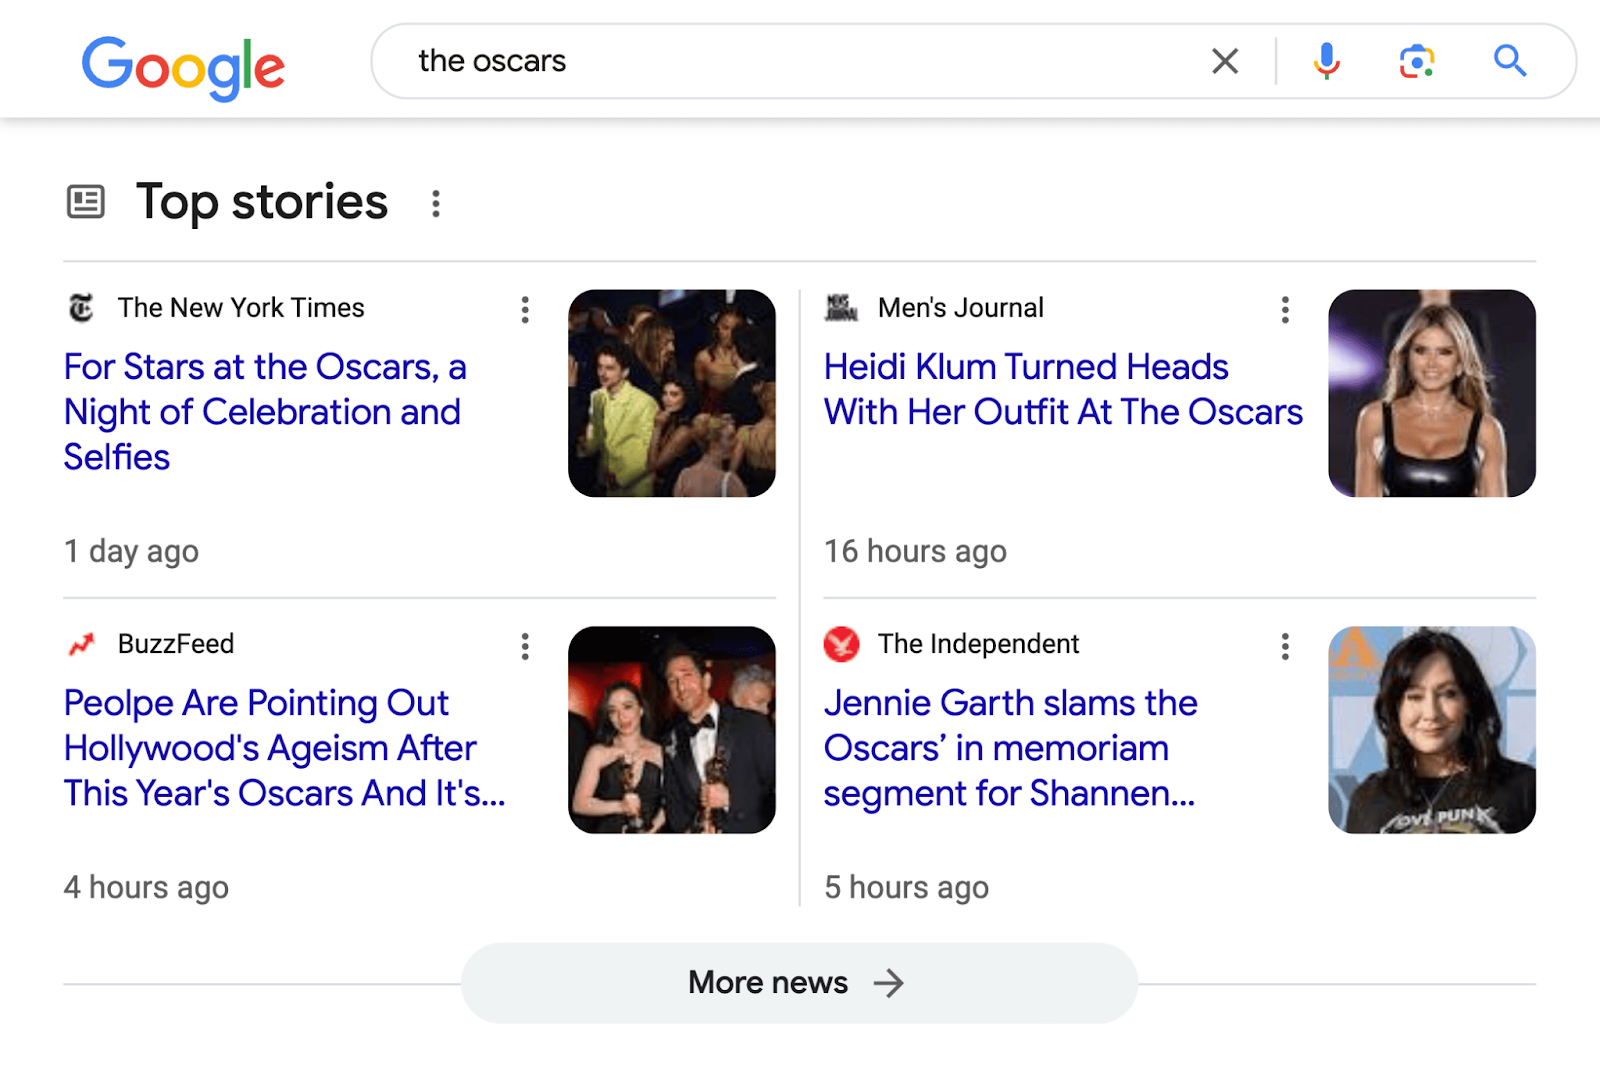This screenshot has height=1083, width=1600.
Task: Open the Top stories options menu
Action: pos(437,204)
